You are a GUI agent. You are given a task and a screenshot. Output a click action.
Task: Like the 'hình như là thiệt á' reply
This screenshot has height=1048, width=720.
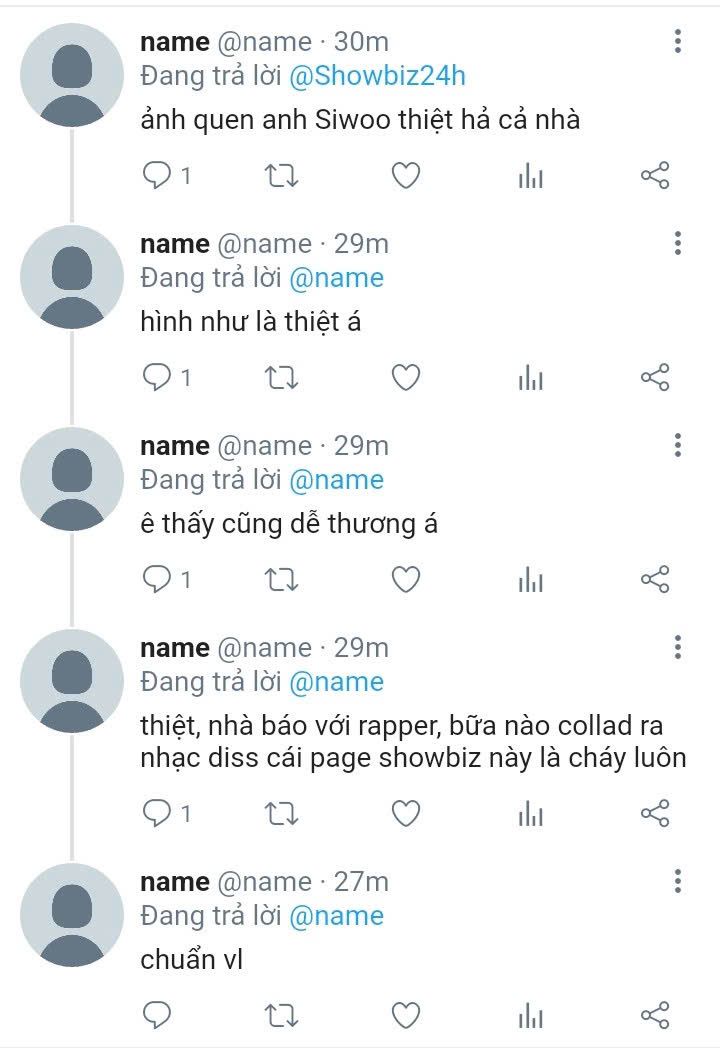[405, 378]
